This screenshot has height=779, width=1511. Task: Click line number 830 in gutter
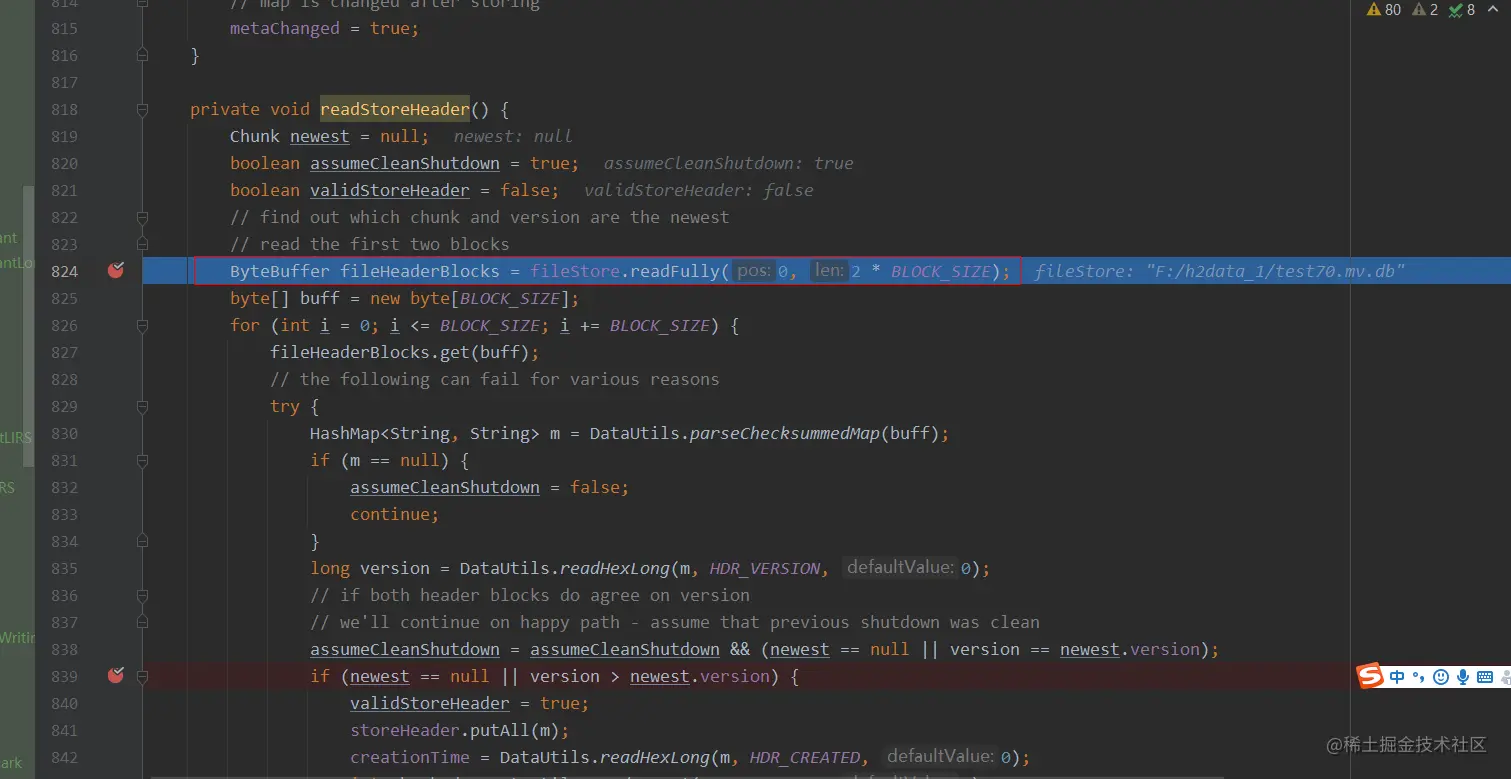pyautogui.click(x=64, y=433)
